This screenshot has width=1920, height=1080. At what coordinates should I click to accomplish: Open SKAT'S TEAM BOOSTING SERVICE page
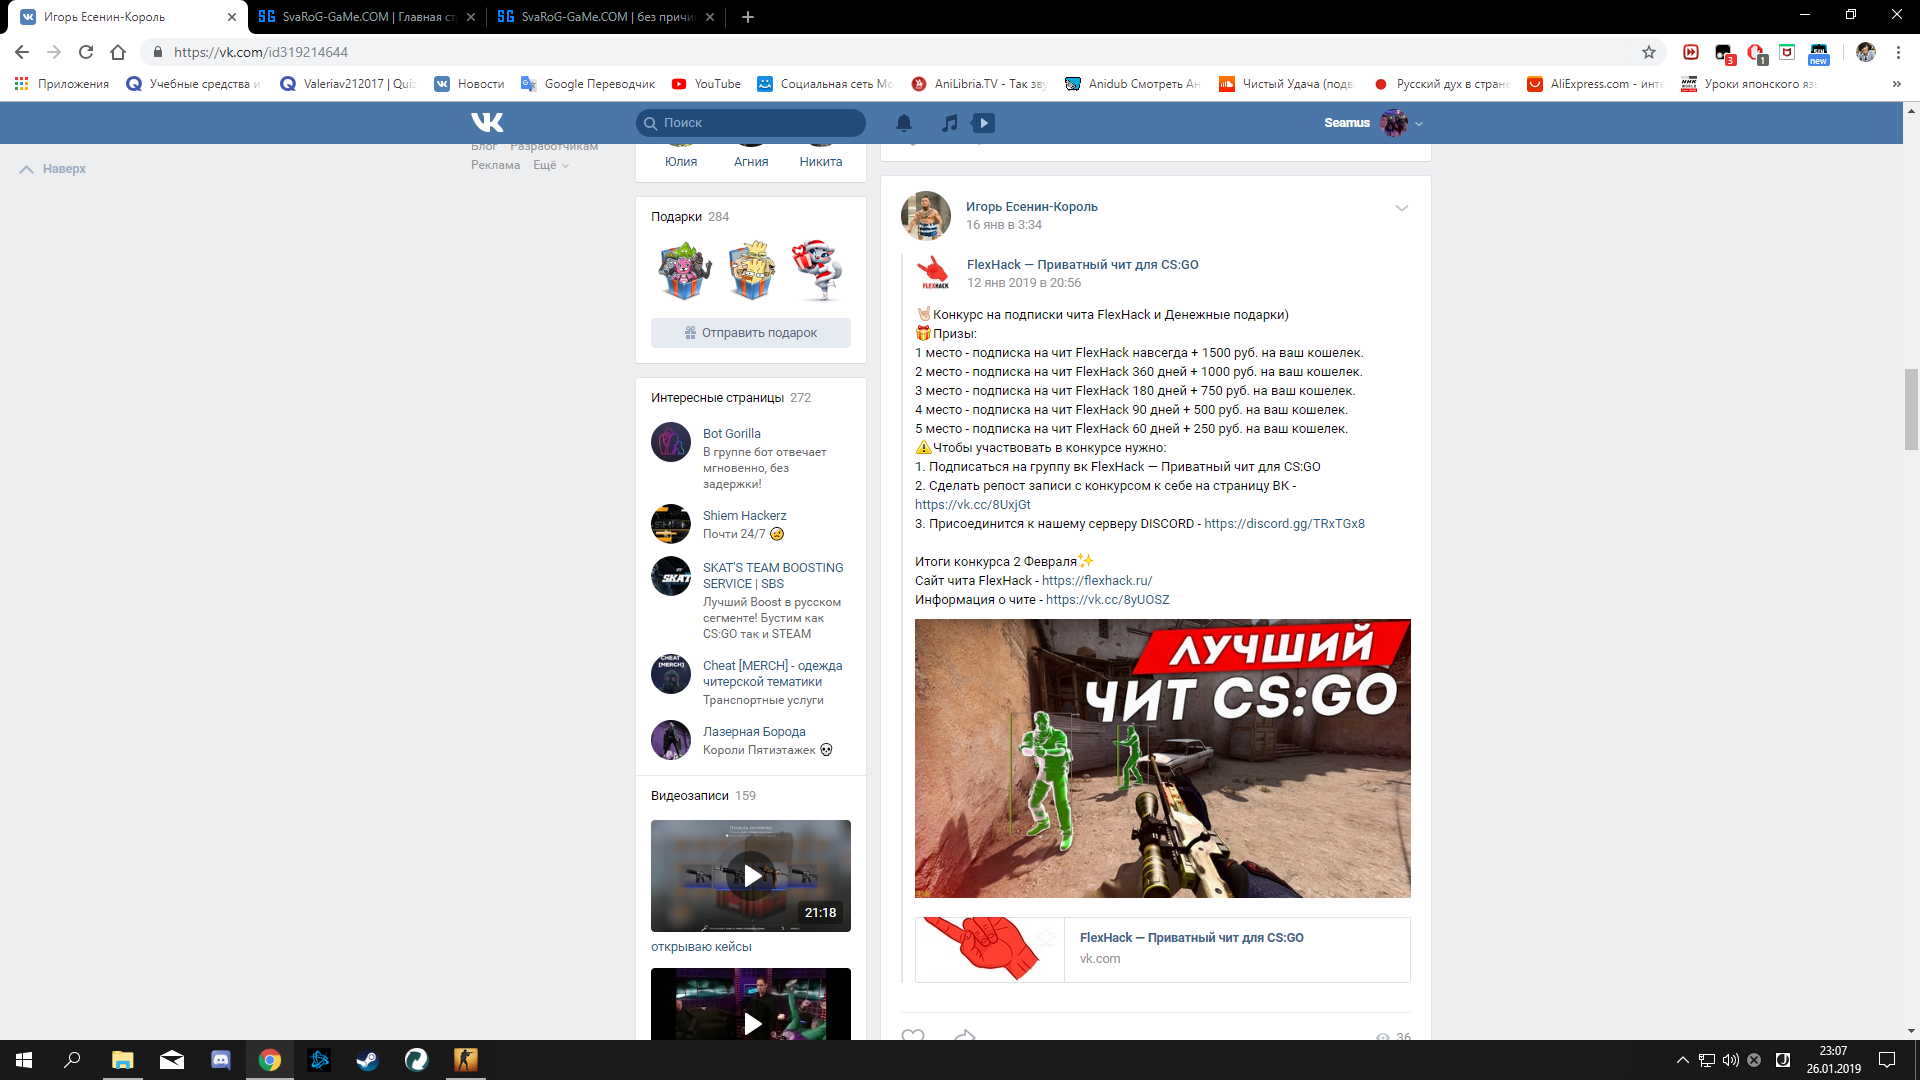click(773, 576)
